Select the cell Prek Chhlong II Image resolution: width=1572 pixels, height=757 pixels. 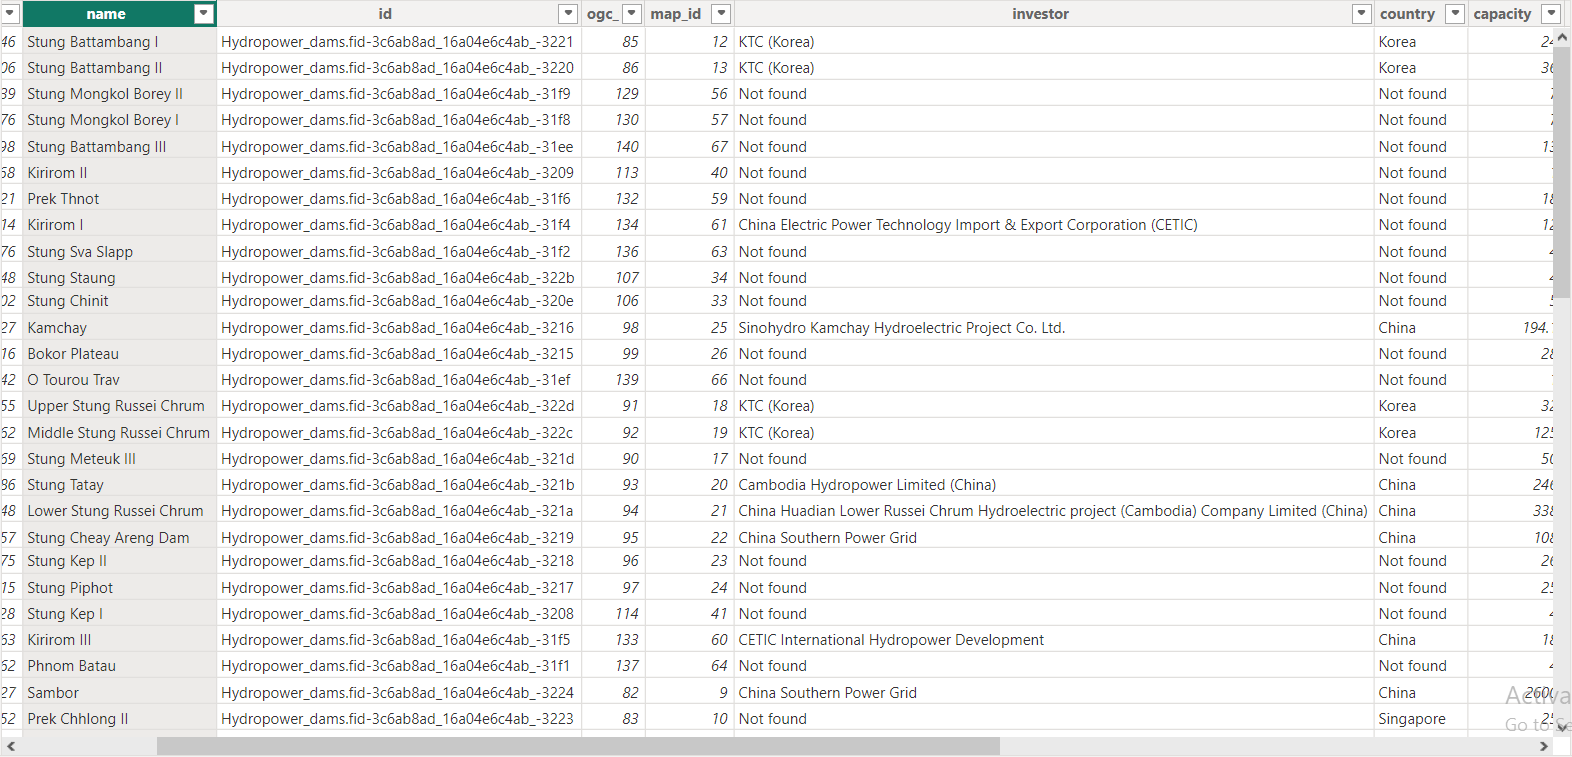pos(119,719)
